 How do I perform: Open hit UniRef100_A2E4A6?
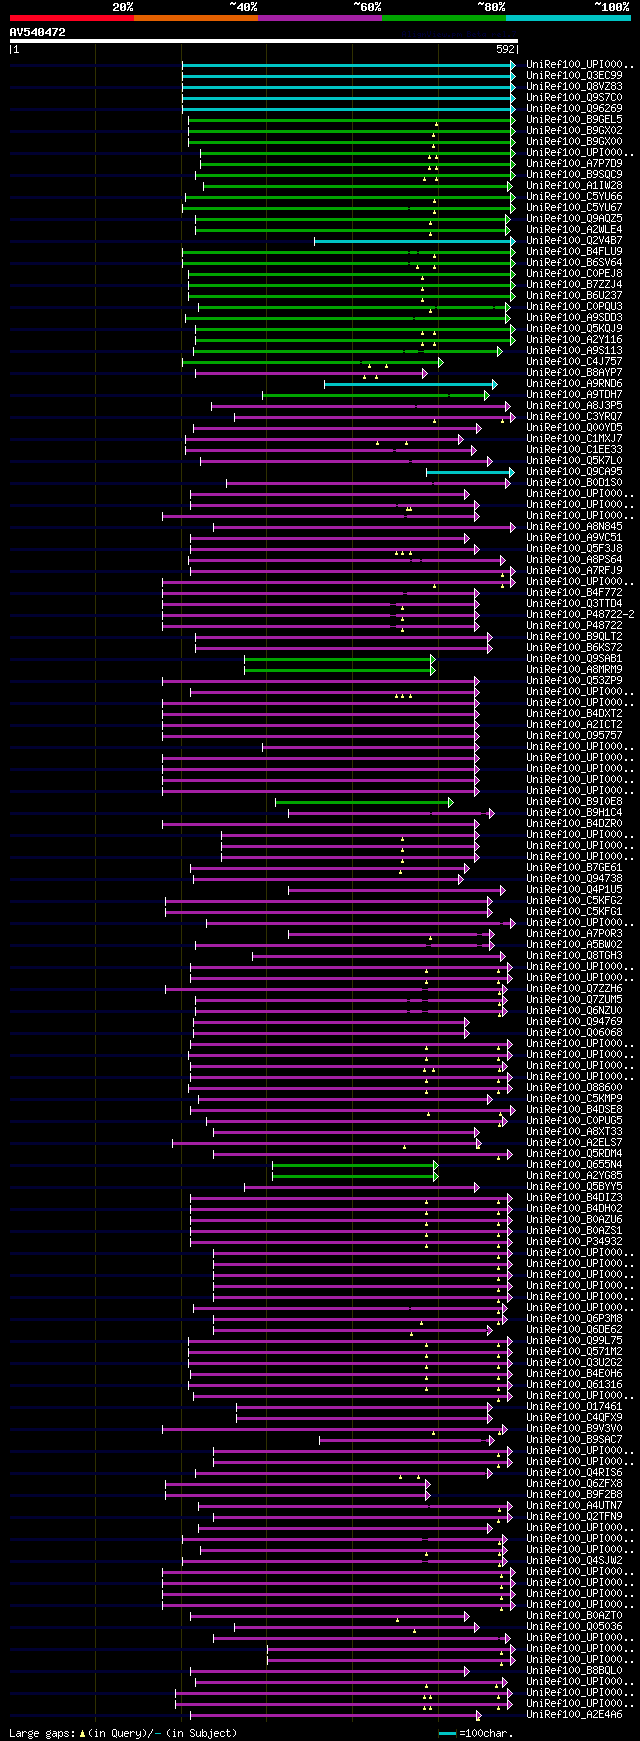pos(574,1714)
